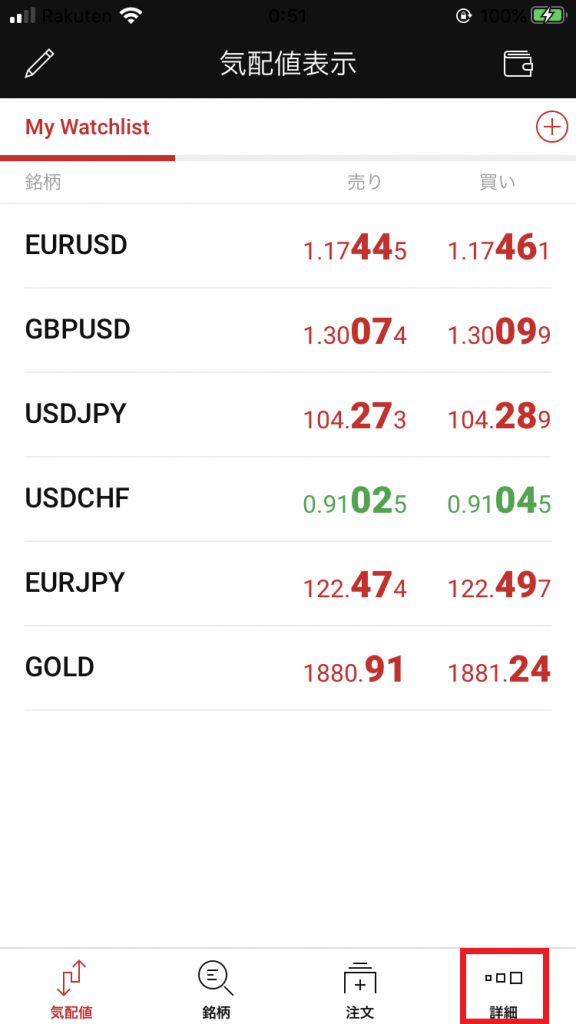
Task: Tap the GOLD buy price 1881.24
Action: coord(499,670)
